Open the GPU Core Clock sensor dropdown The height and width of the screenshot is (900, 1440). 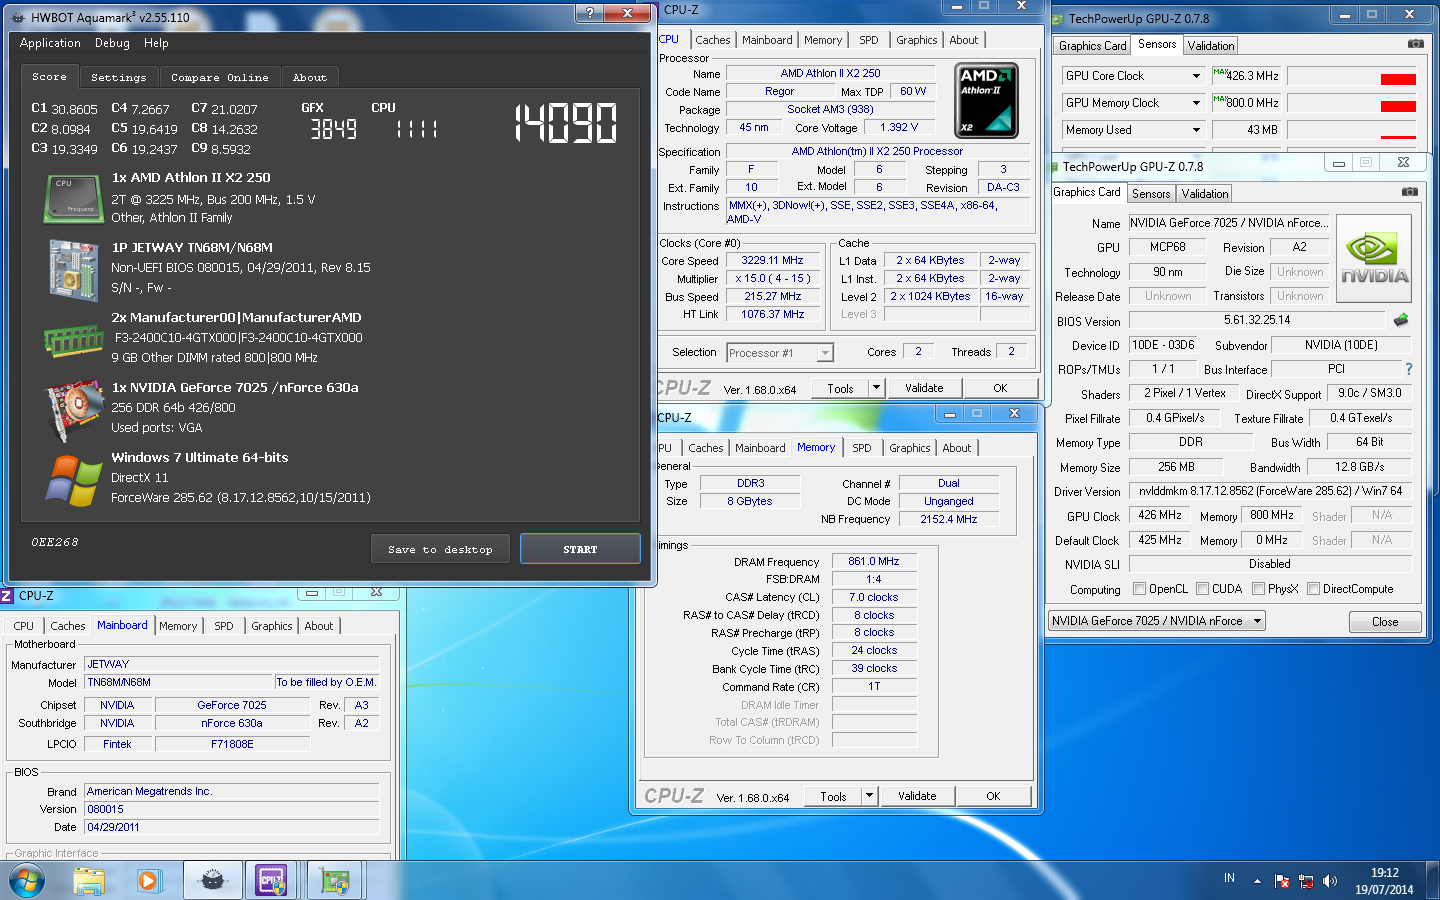click(x=1196, y=76)
